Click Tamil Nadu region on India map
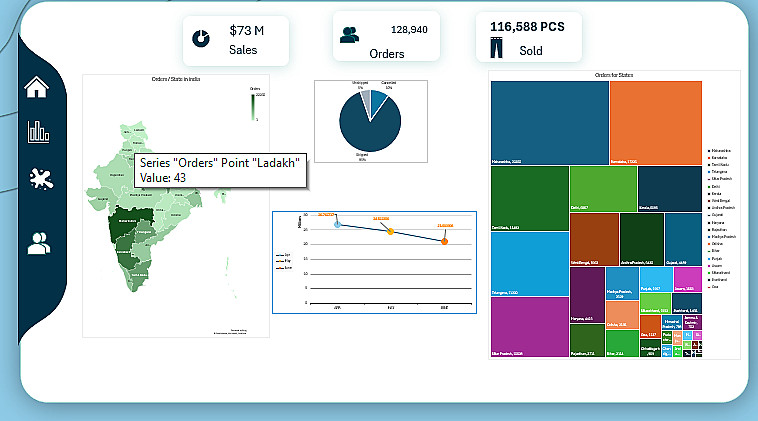This screenshot has height=421, width=758. click(x=138, y=278)
